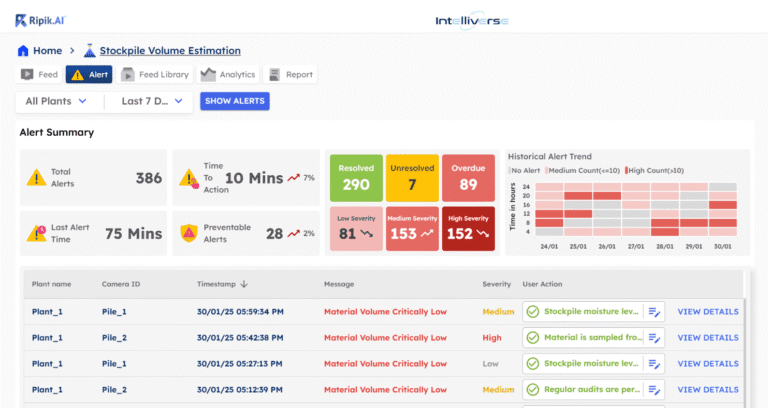Click the Home icon in breadcrumb
This screenshot has height=408, width=768.
[23, 51]
